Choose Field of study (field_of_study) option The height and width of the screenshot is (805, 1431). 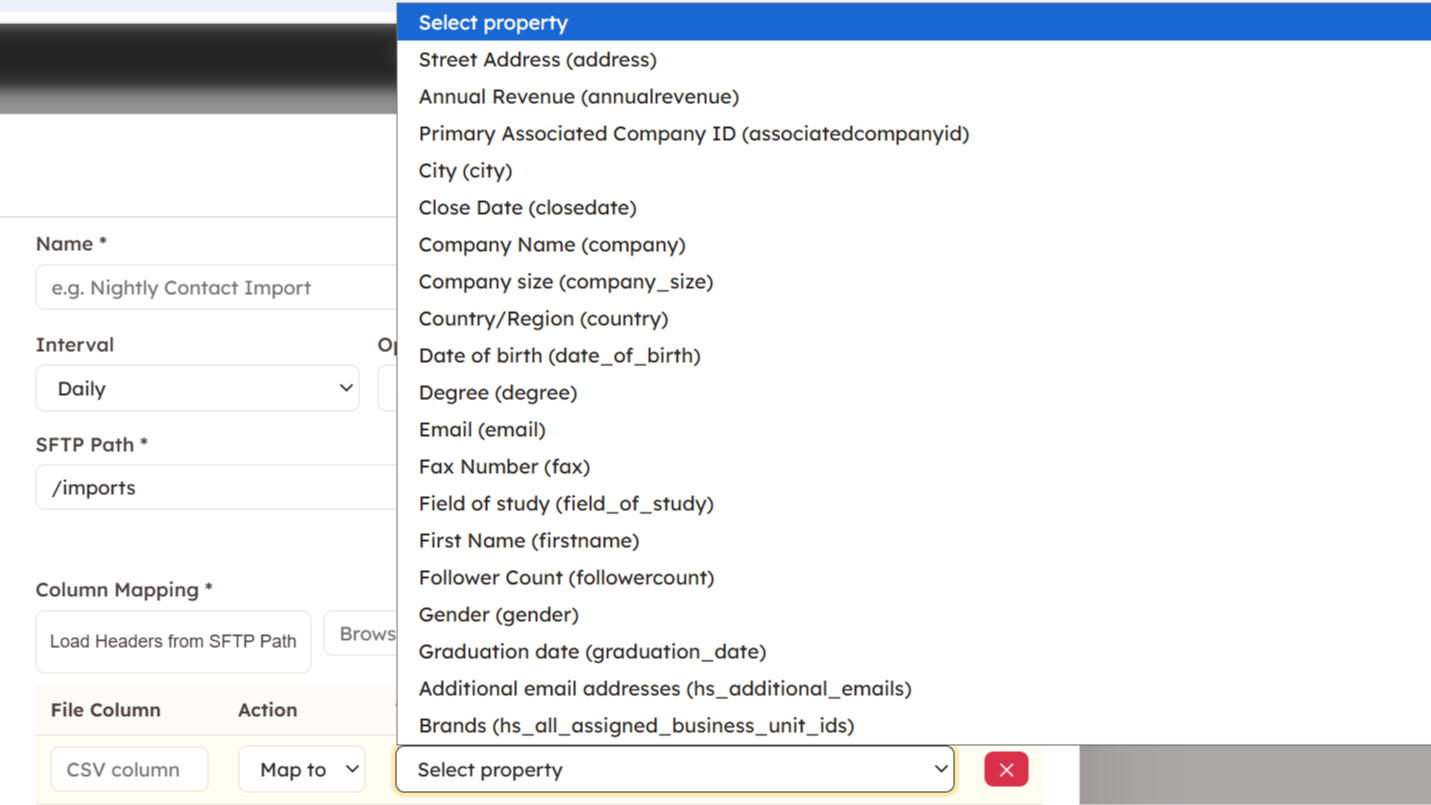(x=914, y=503)
